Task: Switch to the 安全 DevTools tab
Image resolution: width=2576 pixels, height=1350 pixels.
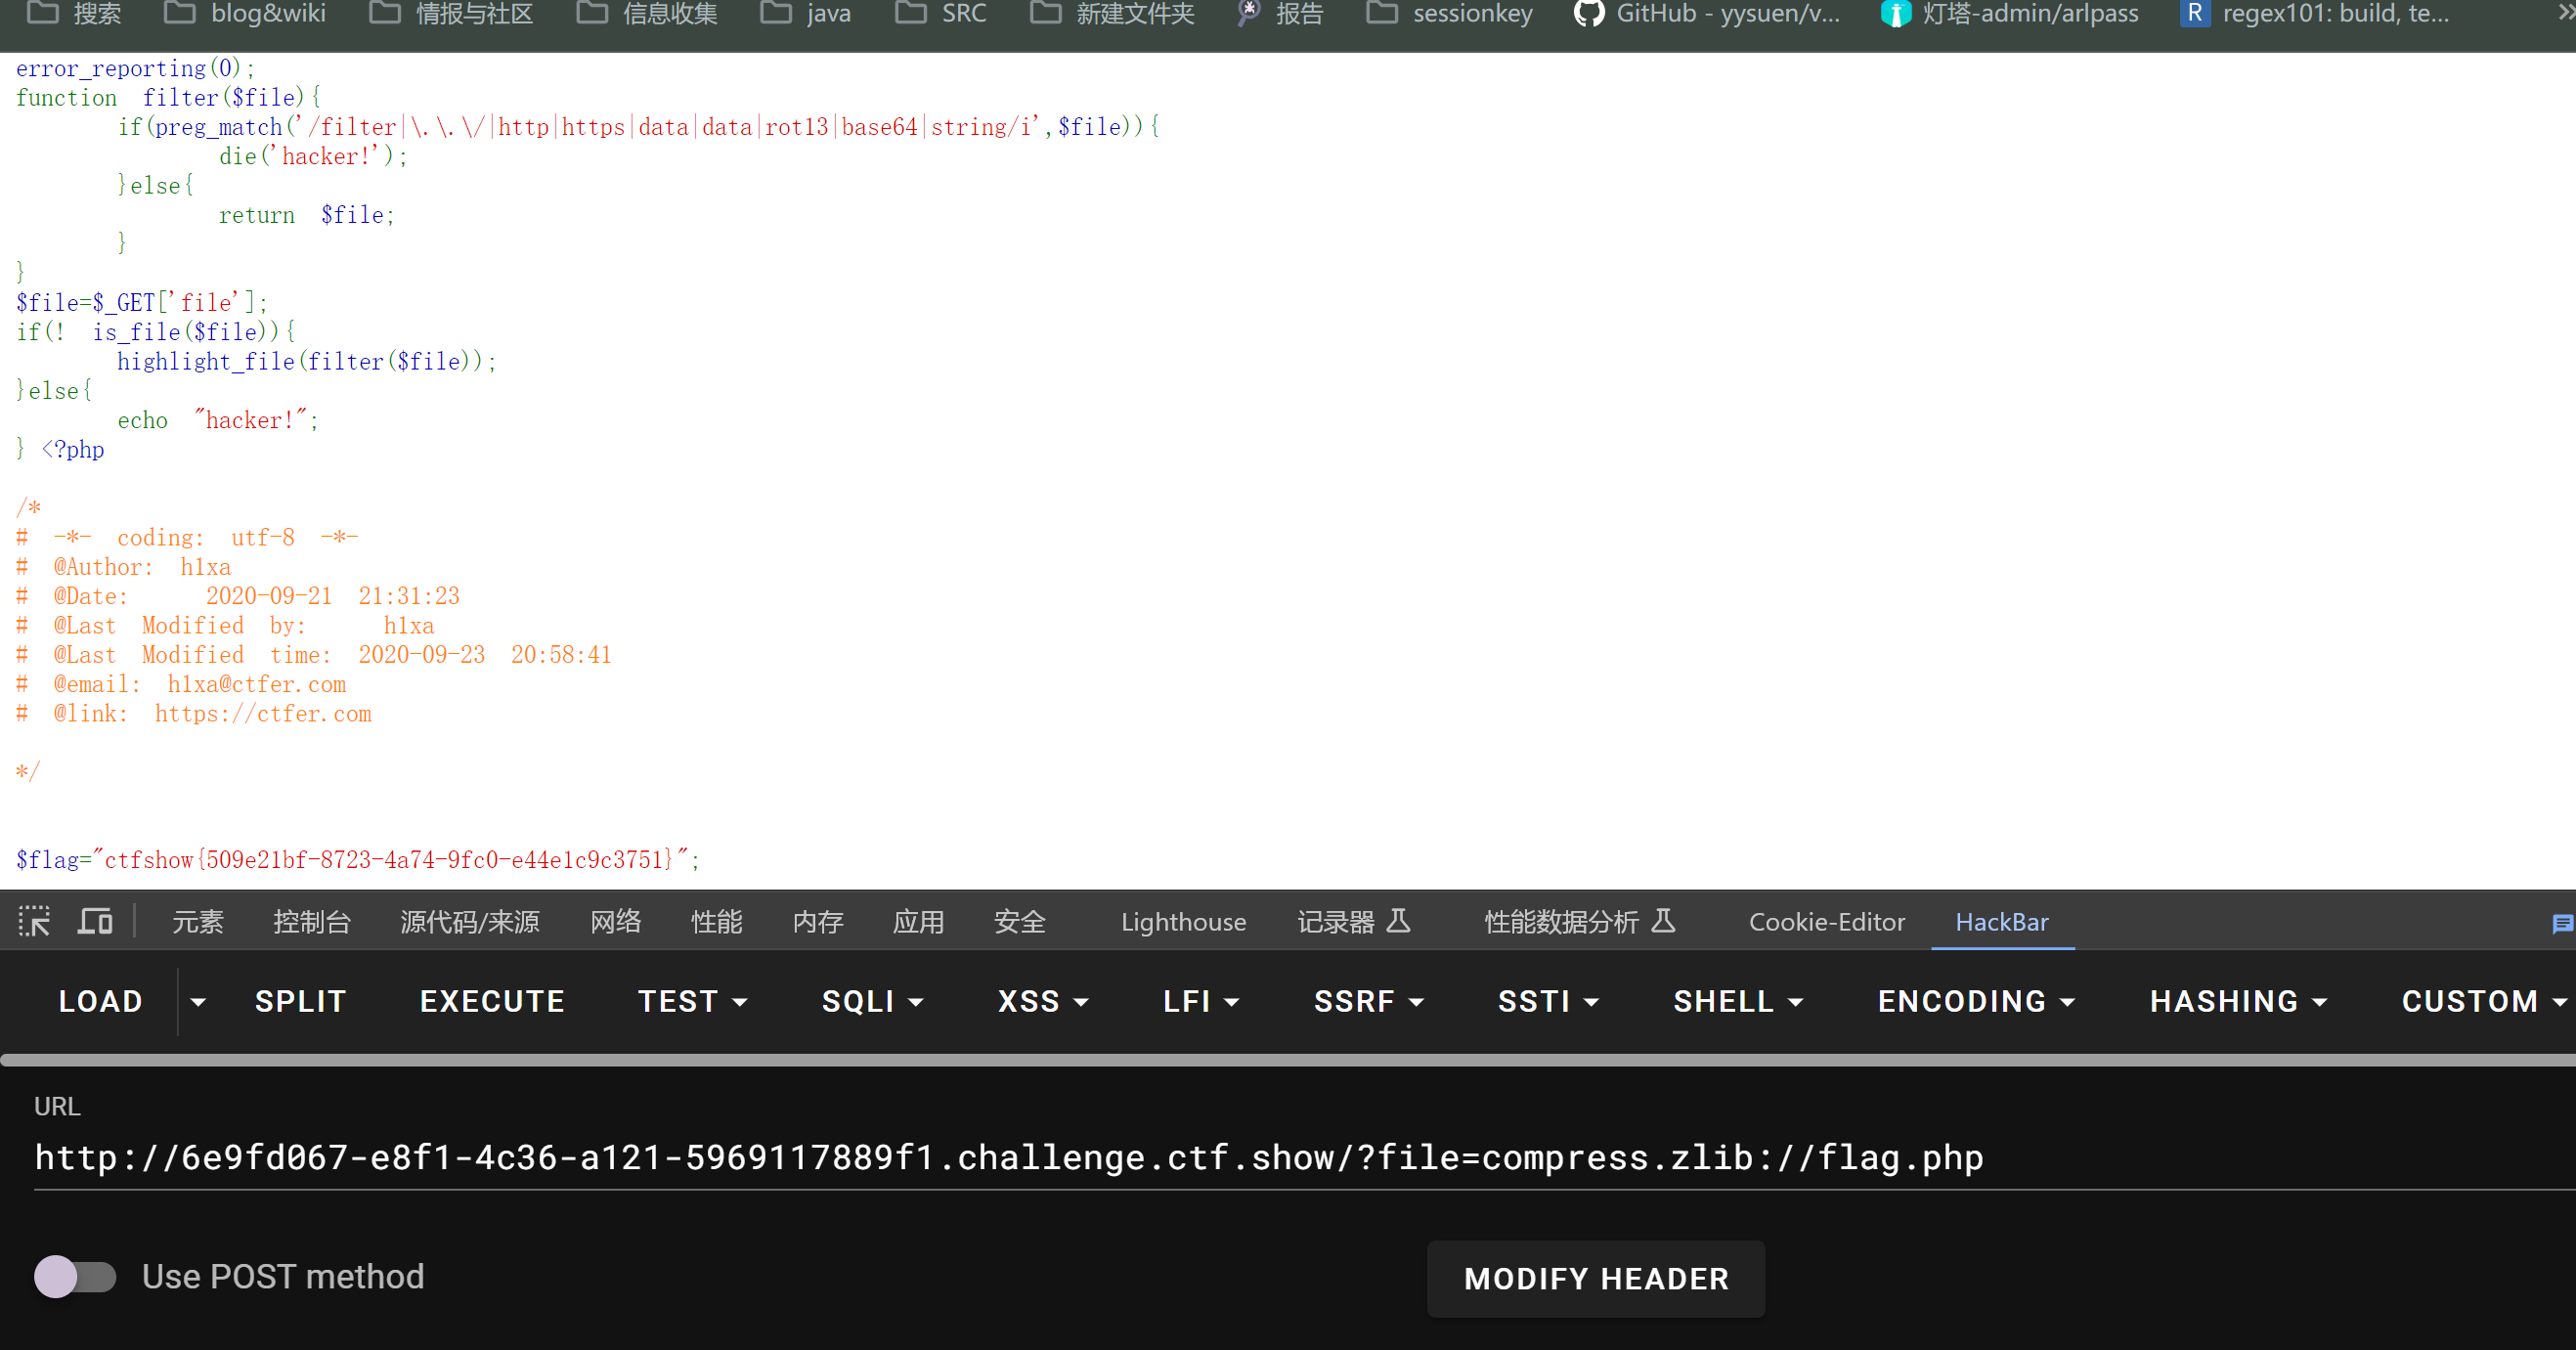Action: point(1019,922)
